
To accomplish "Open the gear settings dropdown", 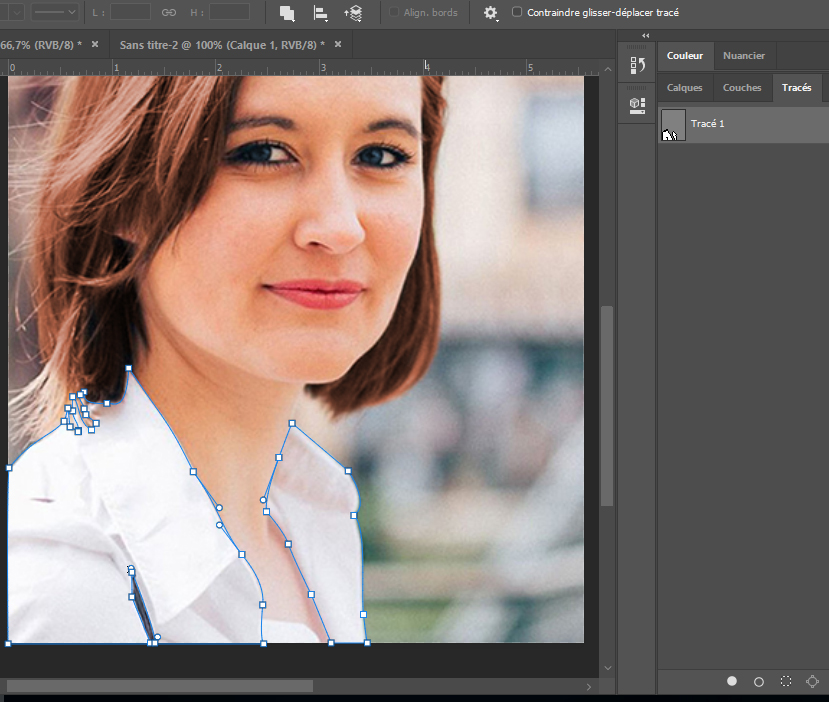I will pyautogui.click(x=490, y=13).
